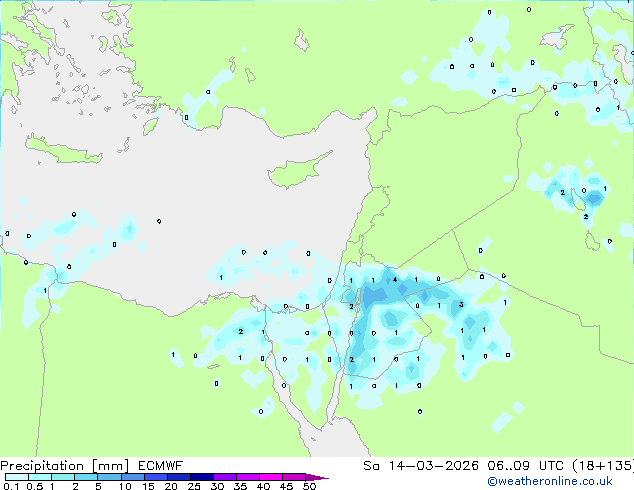The height and width of the screenshot is (490, 634).
Task: Click the legend label '10'
Action: point(125,486)
